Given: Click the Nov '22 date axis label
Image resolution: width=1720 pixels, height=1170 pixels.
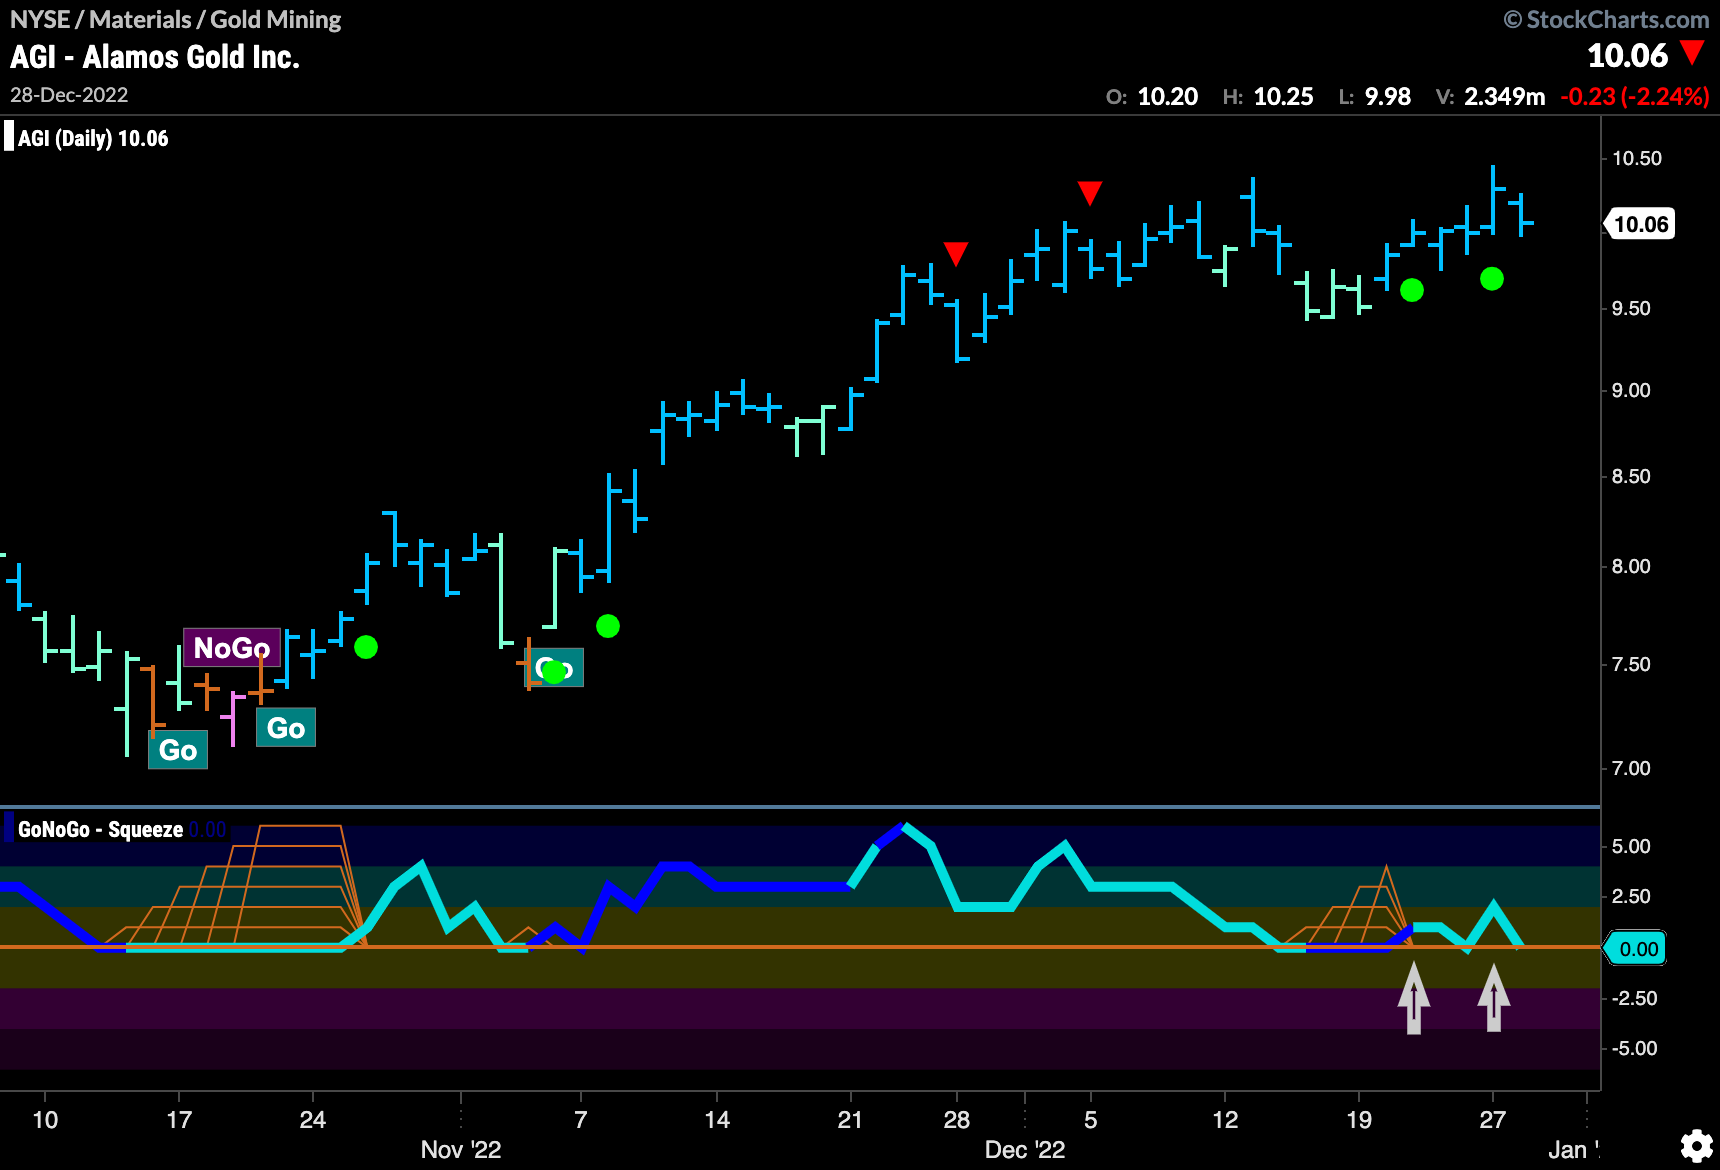Looking at the screenshot, I should (461, 1149).
